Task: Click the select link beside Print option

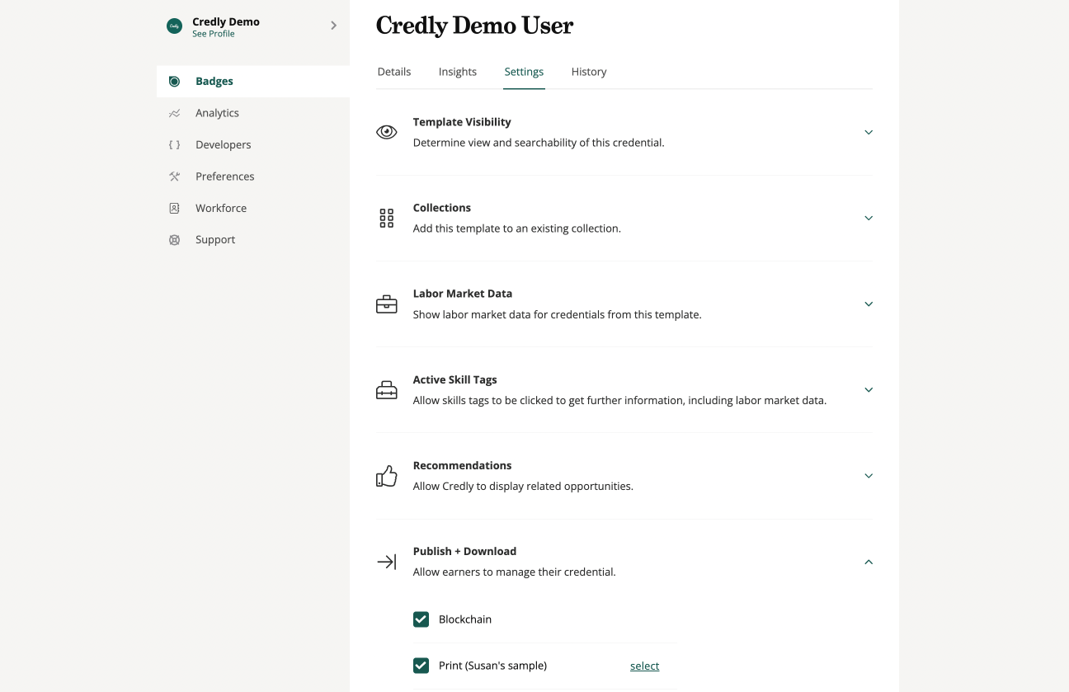Action: pyautogui.click(x=644, y=665)
